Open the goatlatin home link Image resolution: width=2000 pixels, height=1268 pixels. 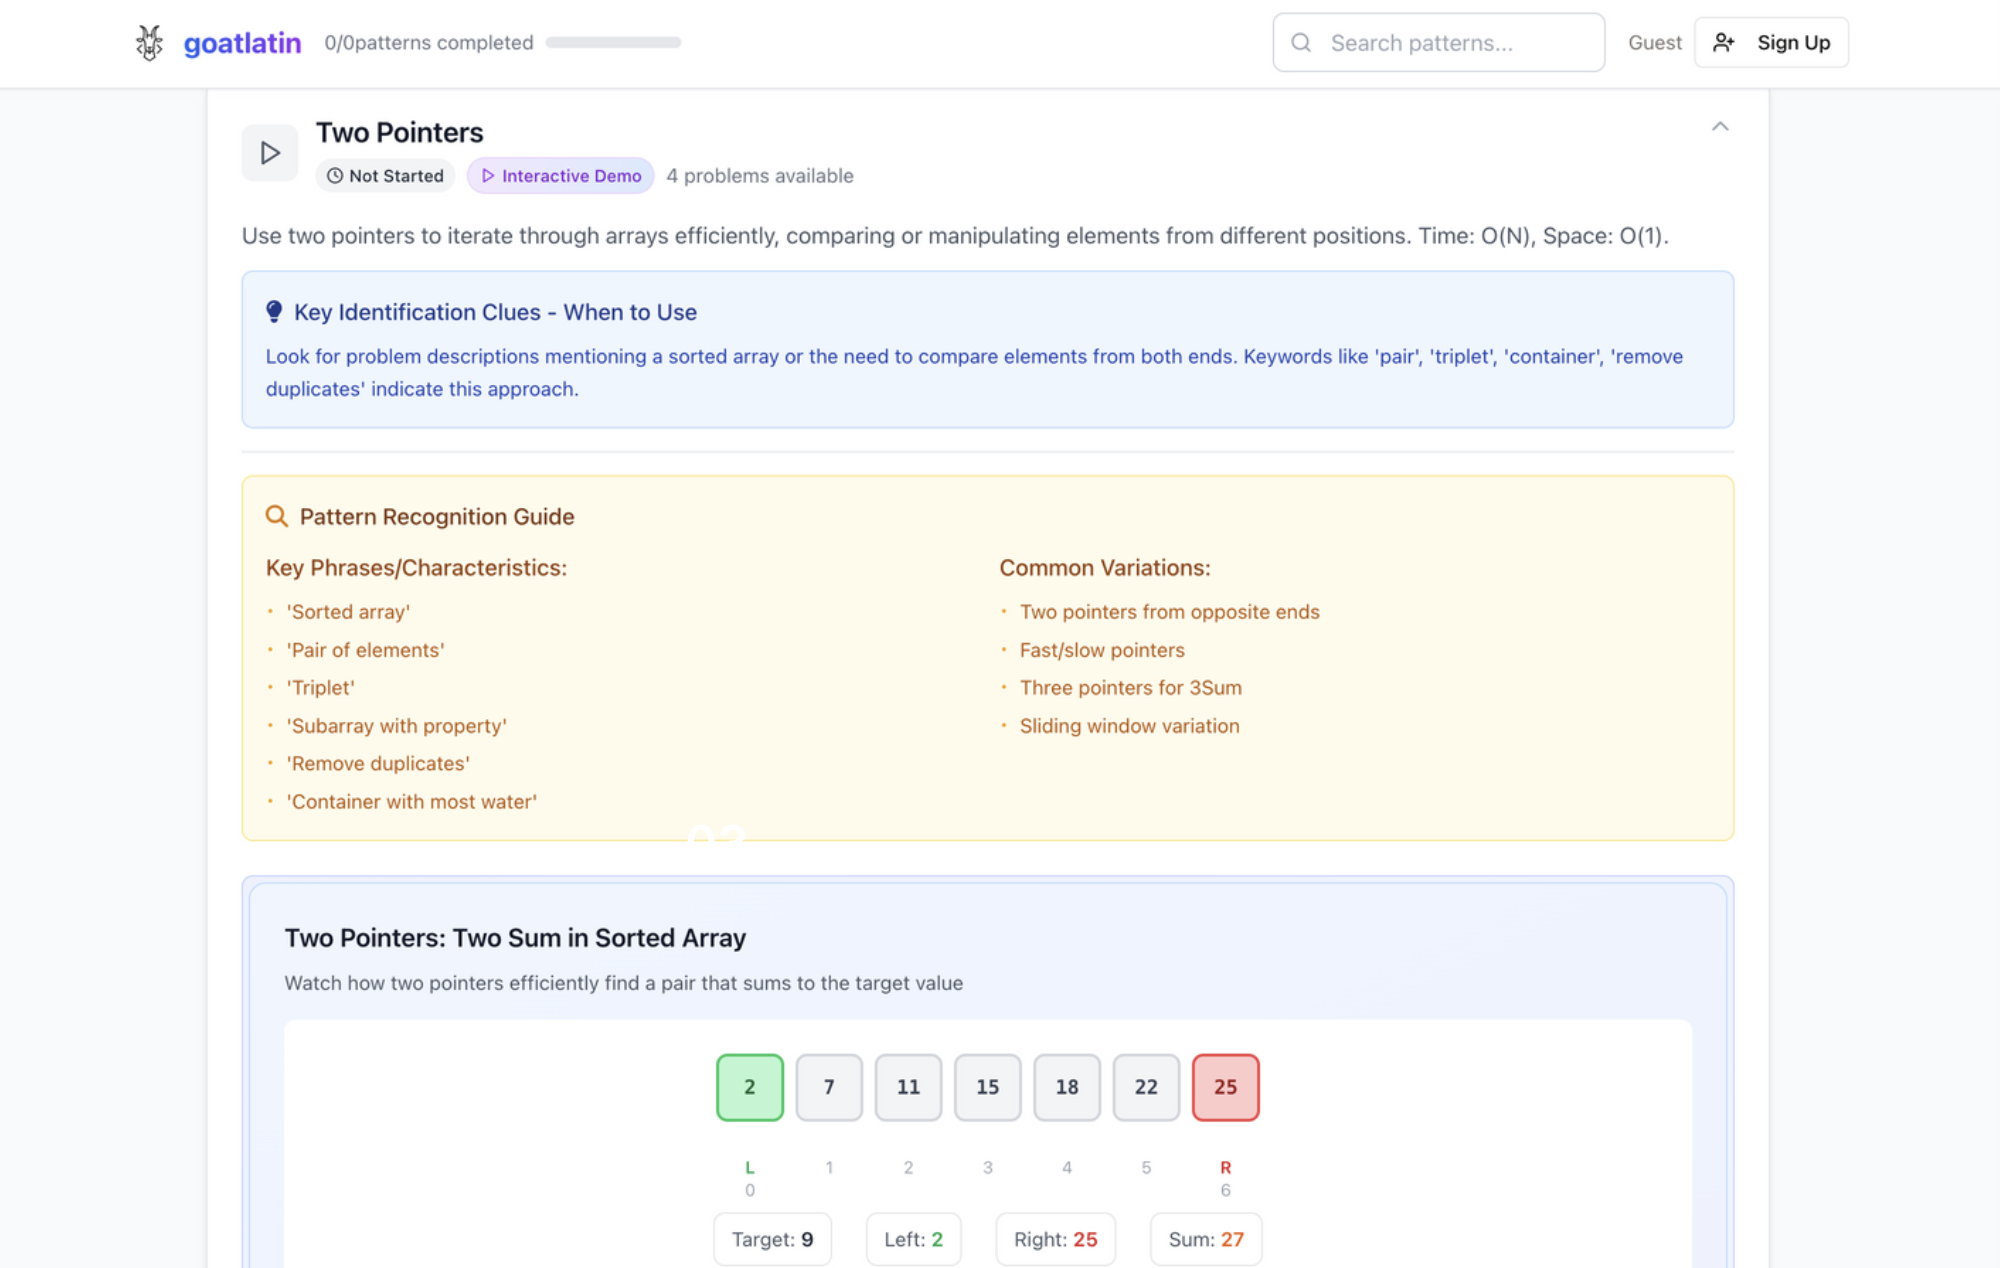242,43
